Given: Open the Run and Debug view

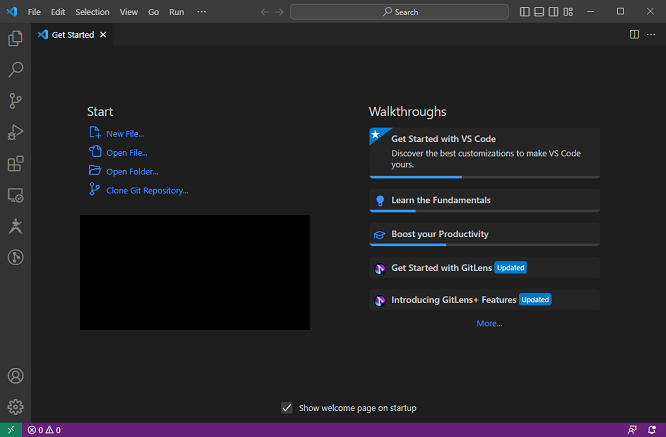Looking at the screenshot, I should click(x=15, y=132).
